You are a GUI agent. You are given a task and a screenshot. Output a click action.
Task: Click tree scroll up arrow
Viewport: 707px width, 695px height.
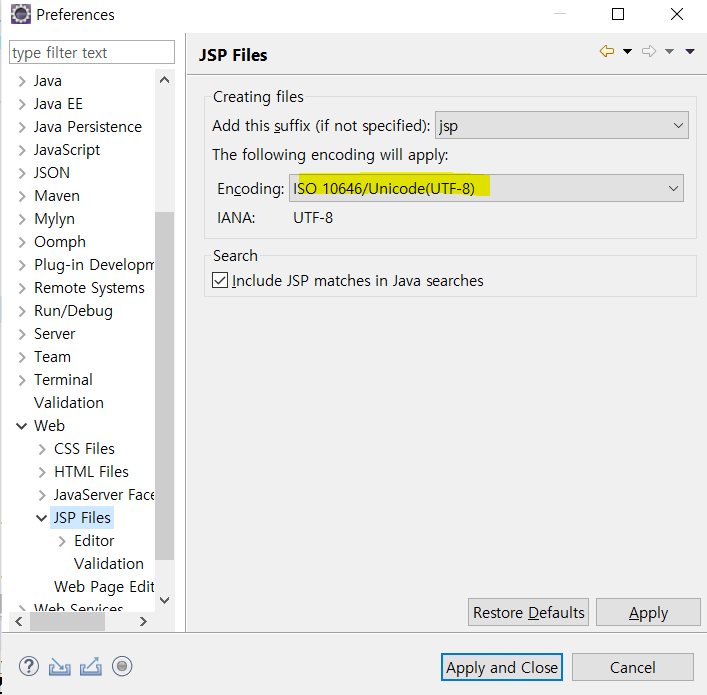point(165,80)
